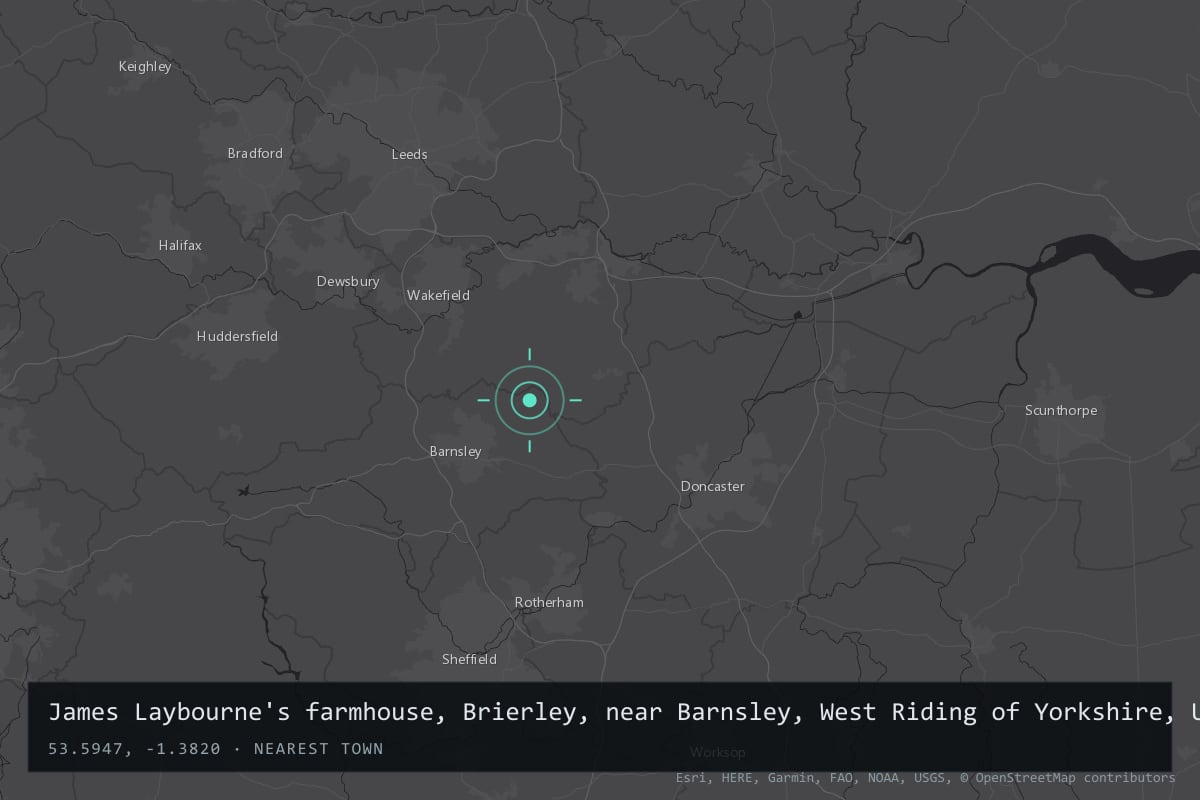This screenshot has width=1200, height=800.
Task: Click the Barnsley label
Action: pyautogui.click(x=455, y=452)
